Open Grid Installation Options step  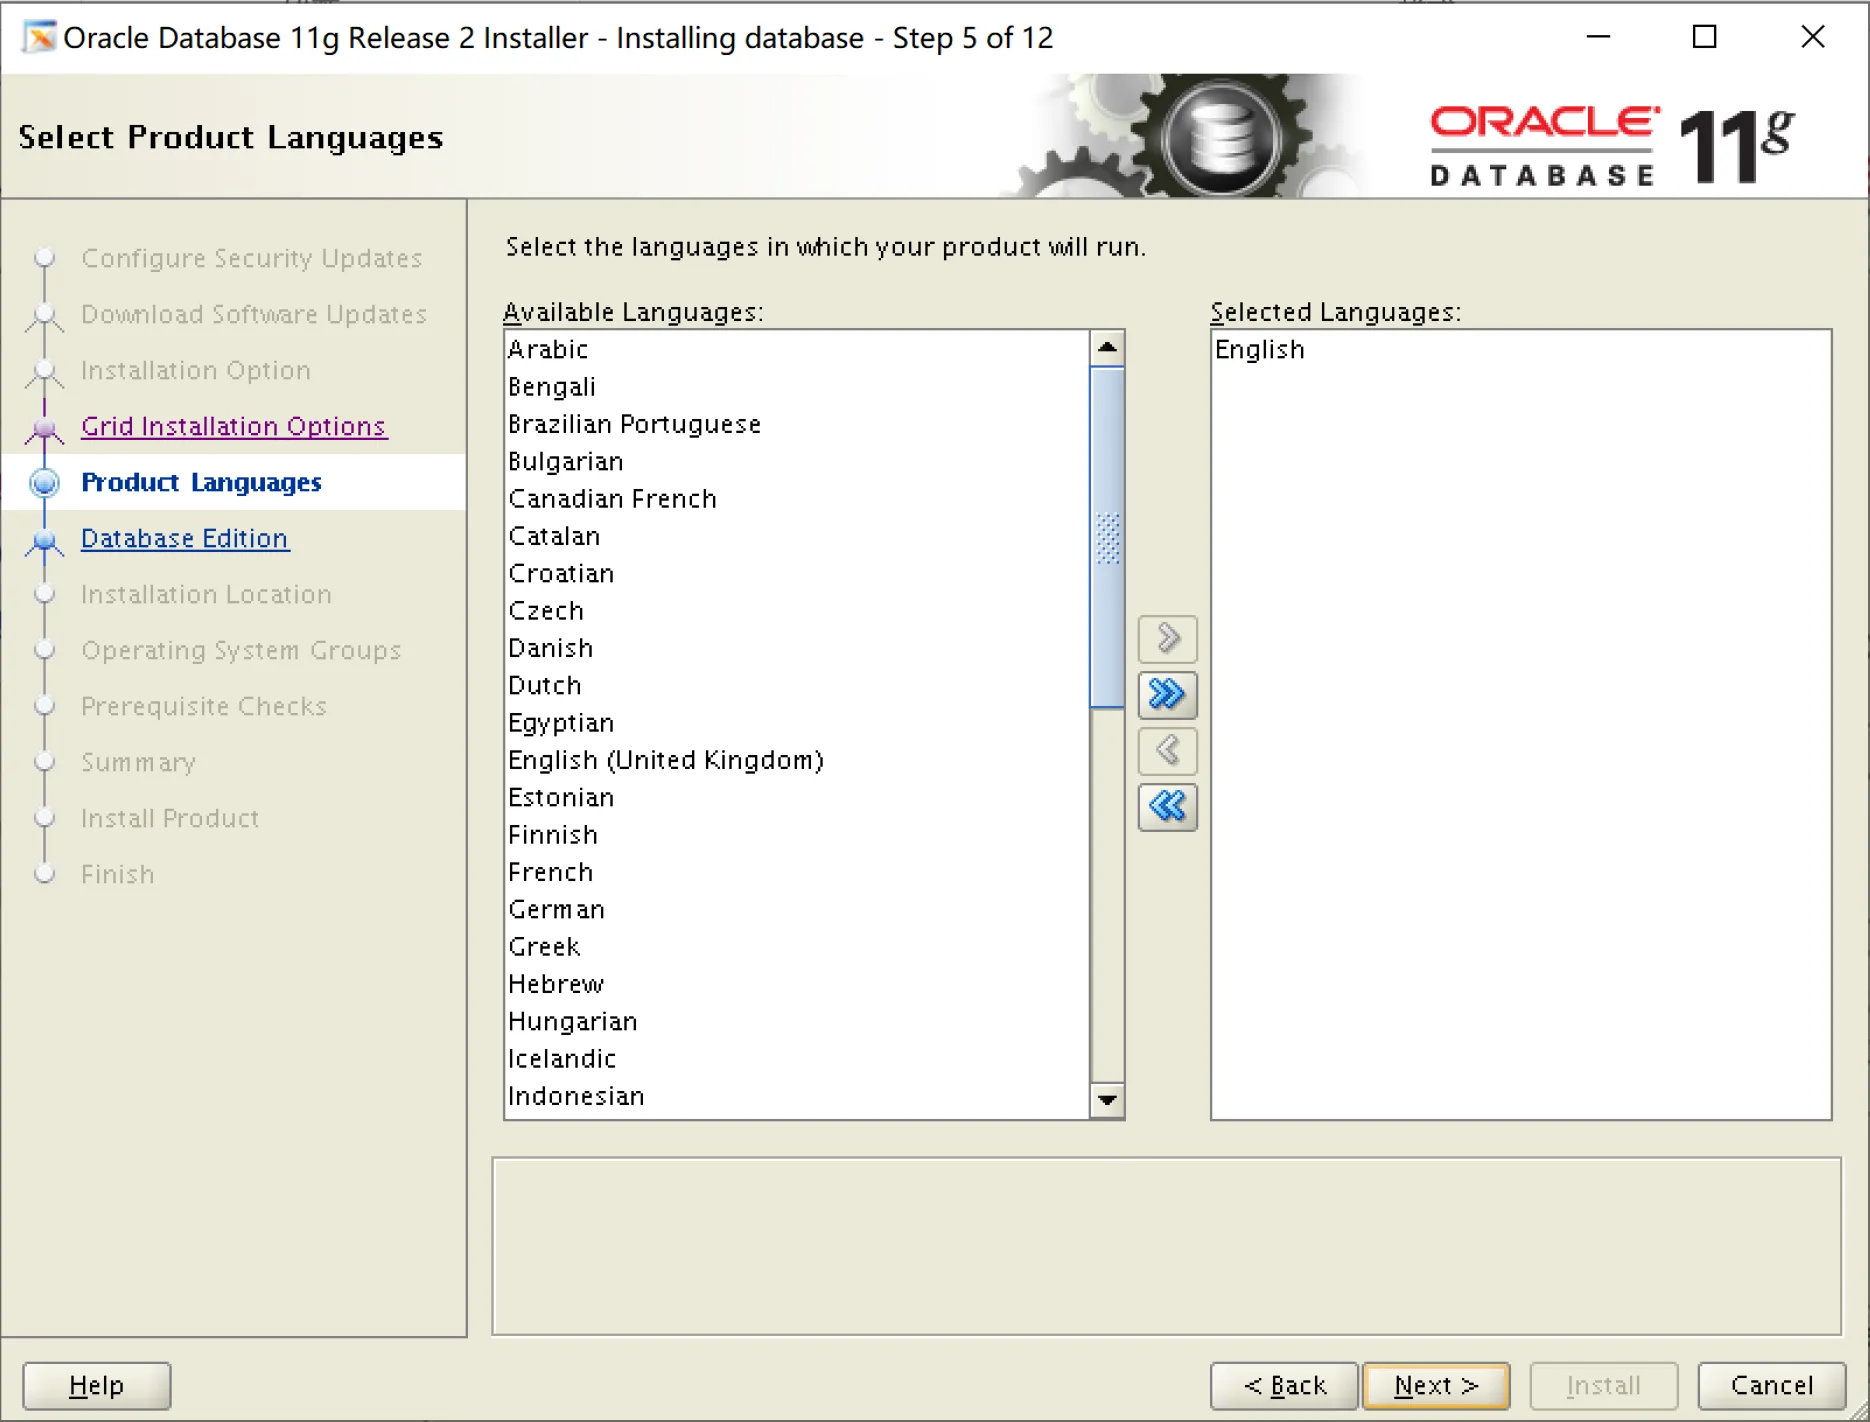233,426
